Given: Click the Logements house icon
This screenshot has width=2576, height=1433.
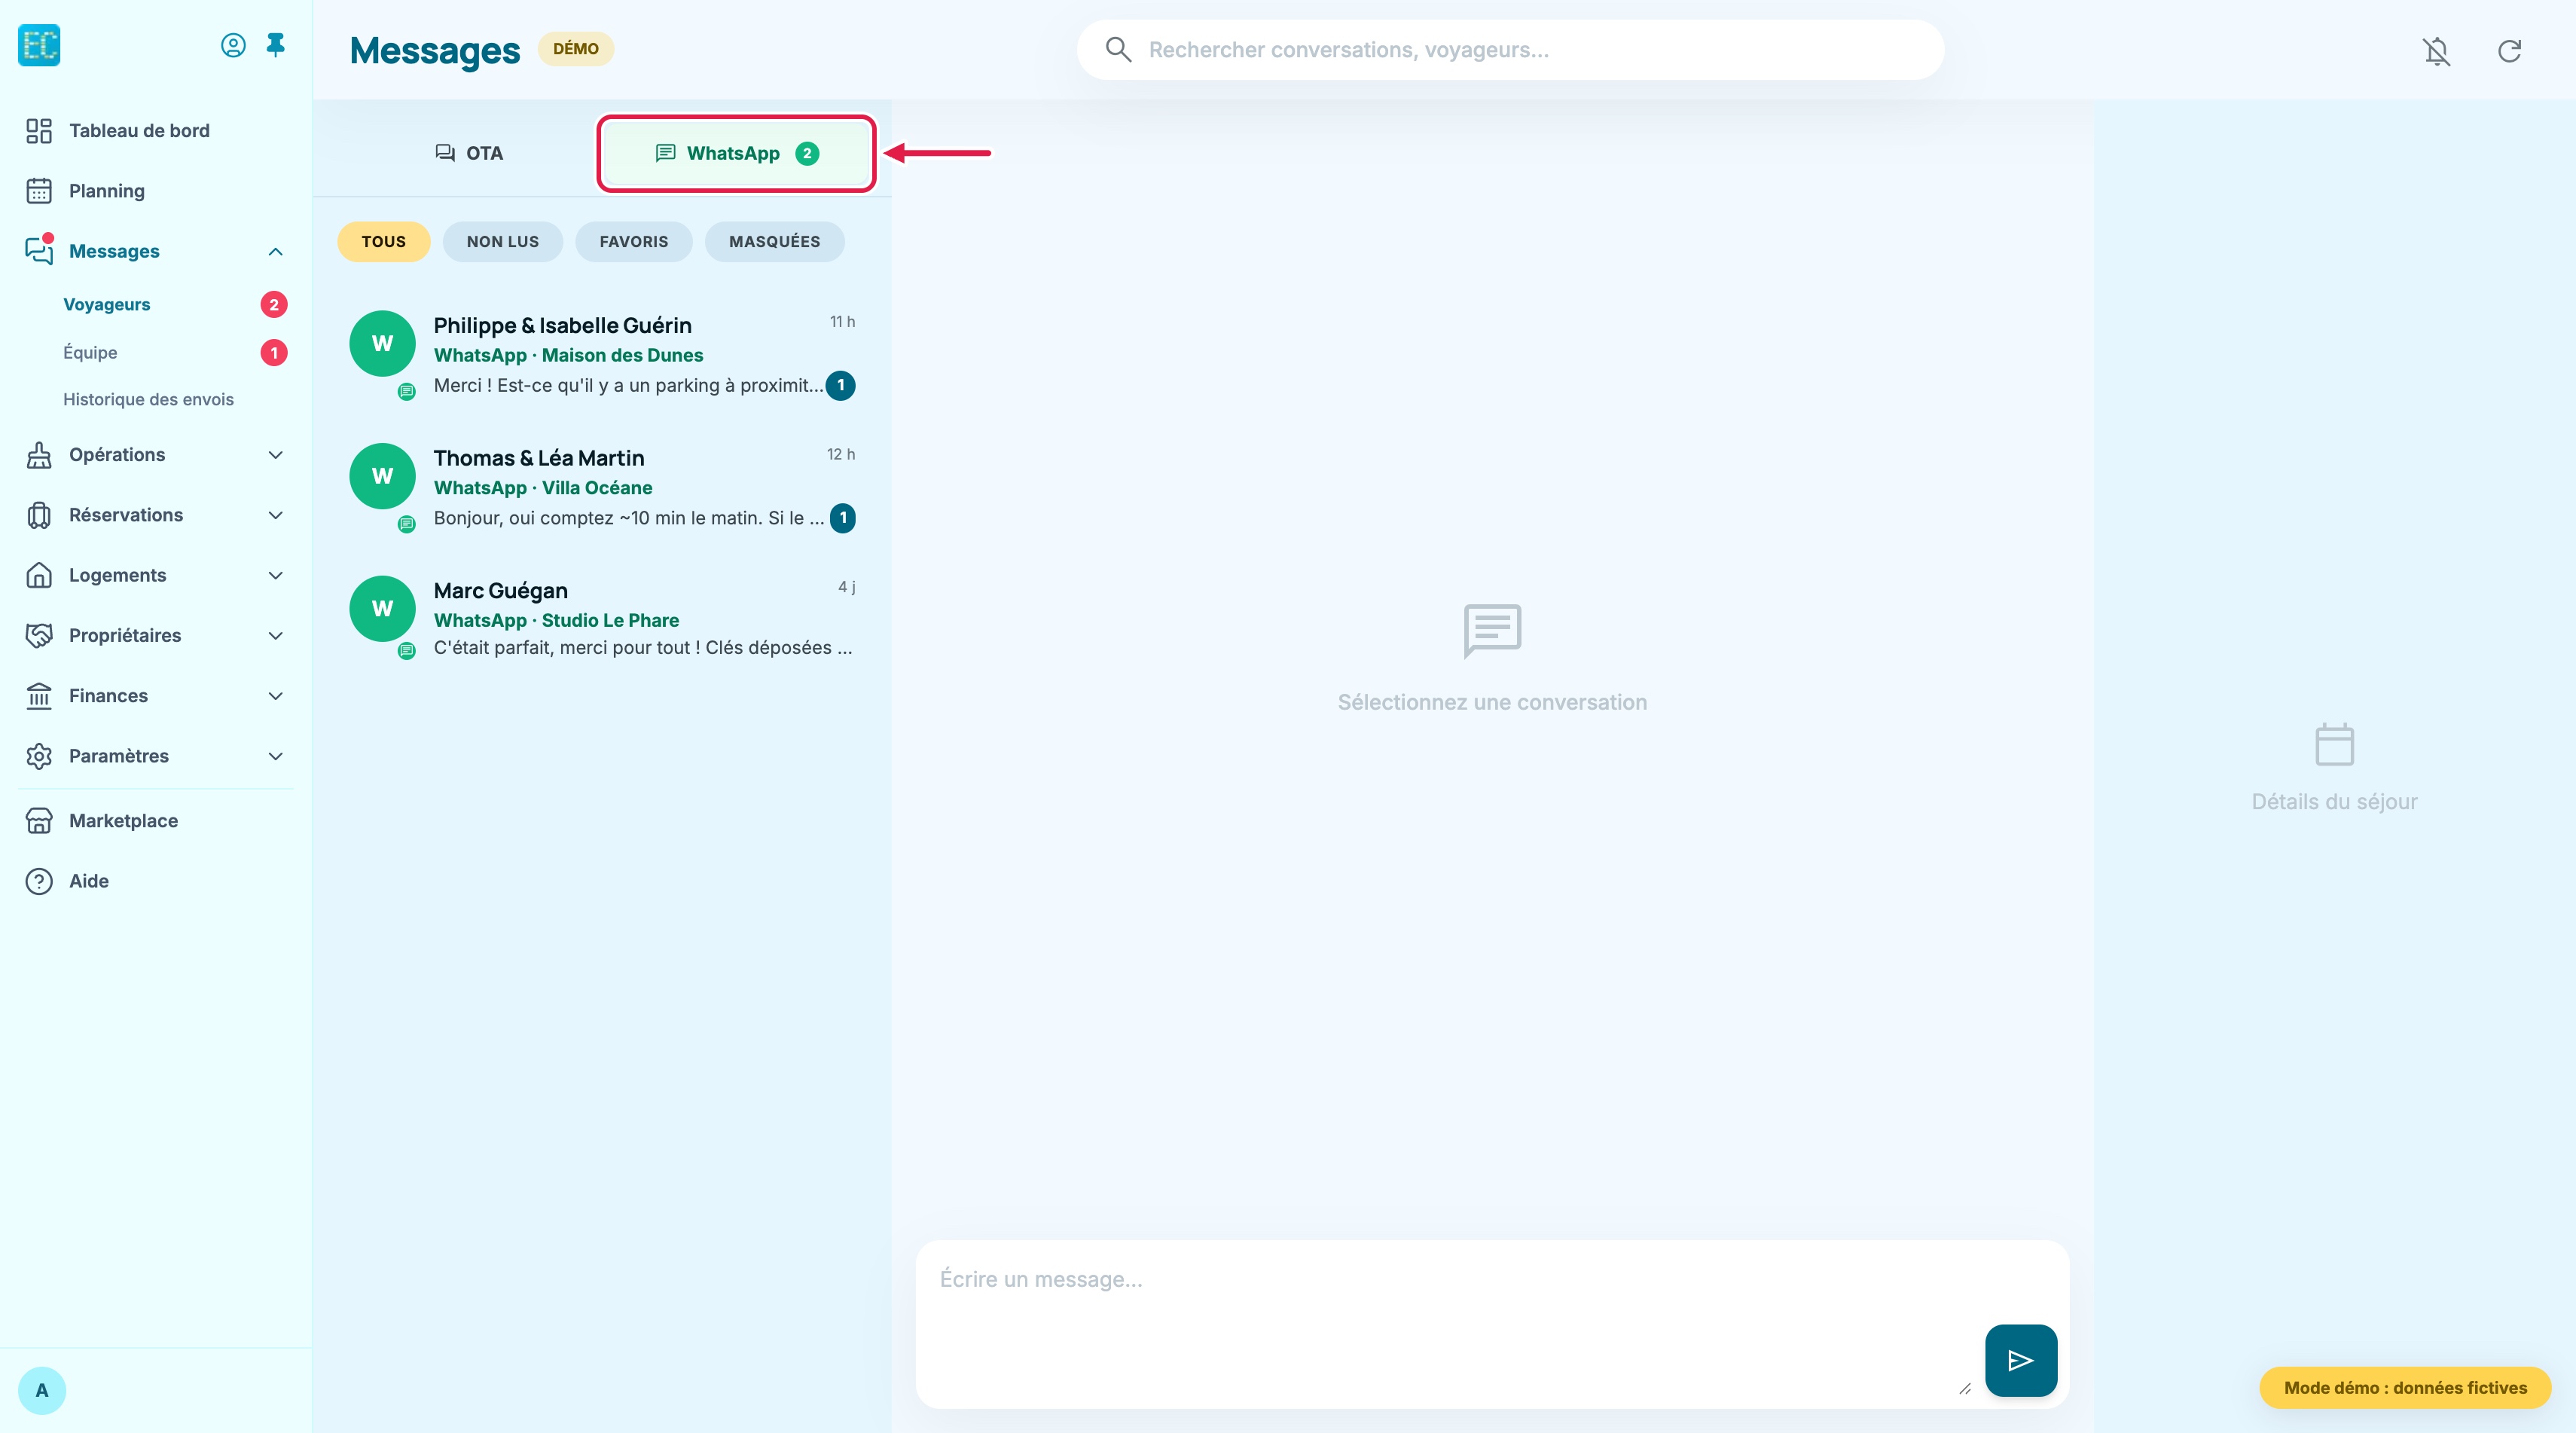Looking at the screenshot, I should click(x=39, y=575).
